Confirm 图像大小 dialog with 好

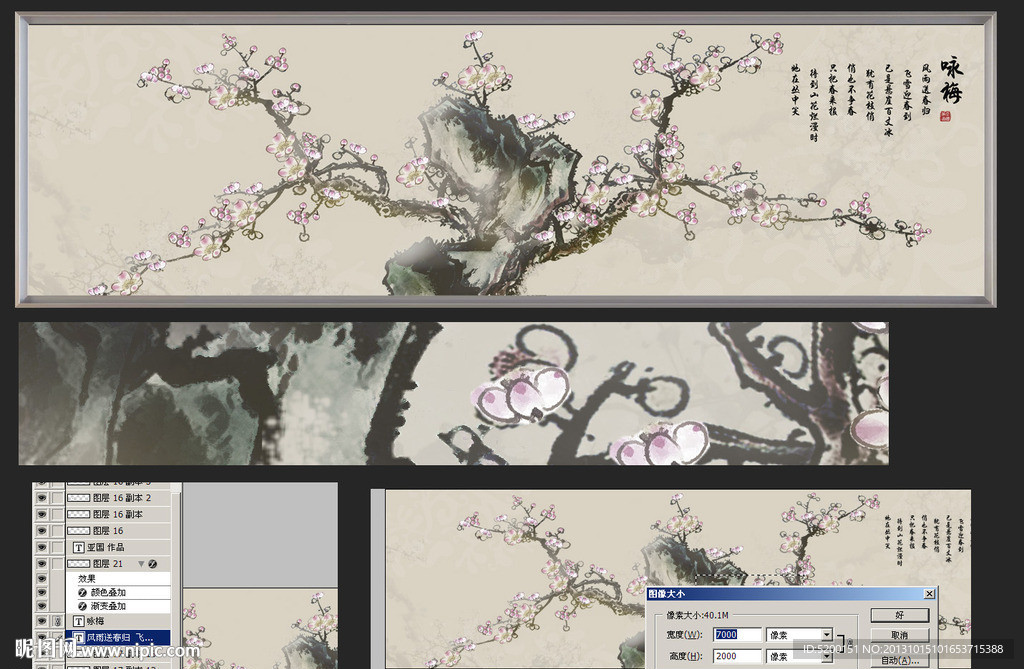899,615
